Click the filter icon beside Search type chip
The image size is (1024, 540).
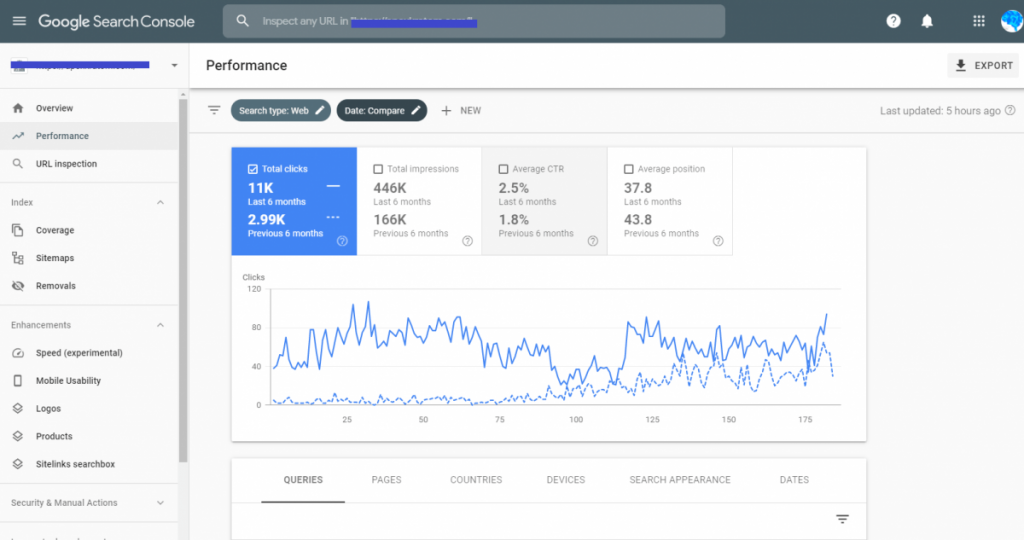pos(214,110)
